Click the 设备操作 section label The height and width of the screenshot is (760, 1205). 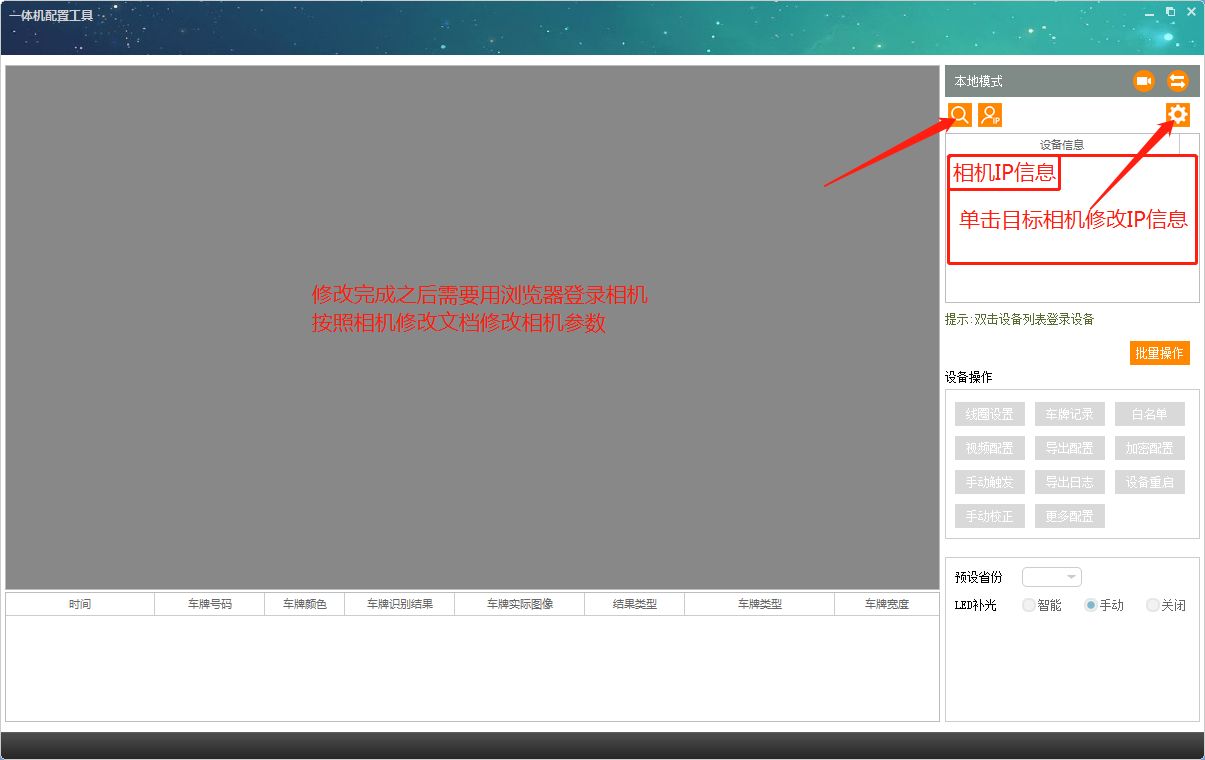pos(969,377)
